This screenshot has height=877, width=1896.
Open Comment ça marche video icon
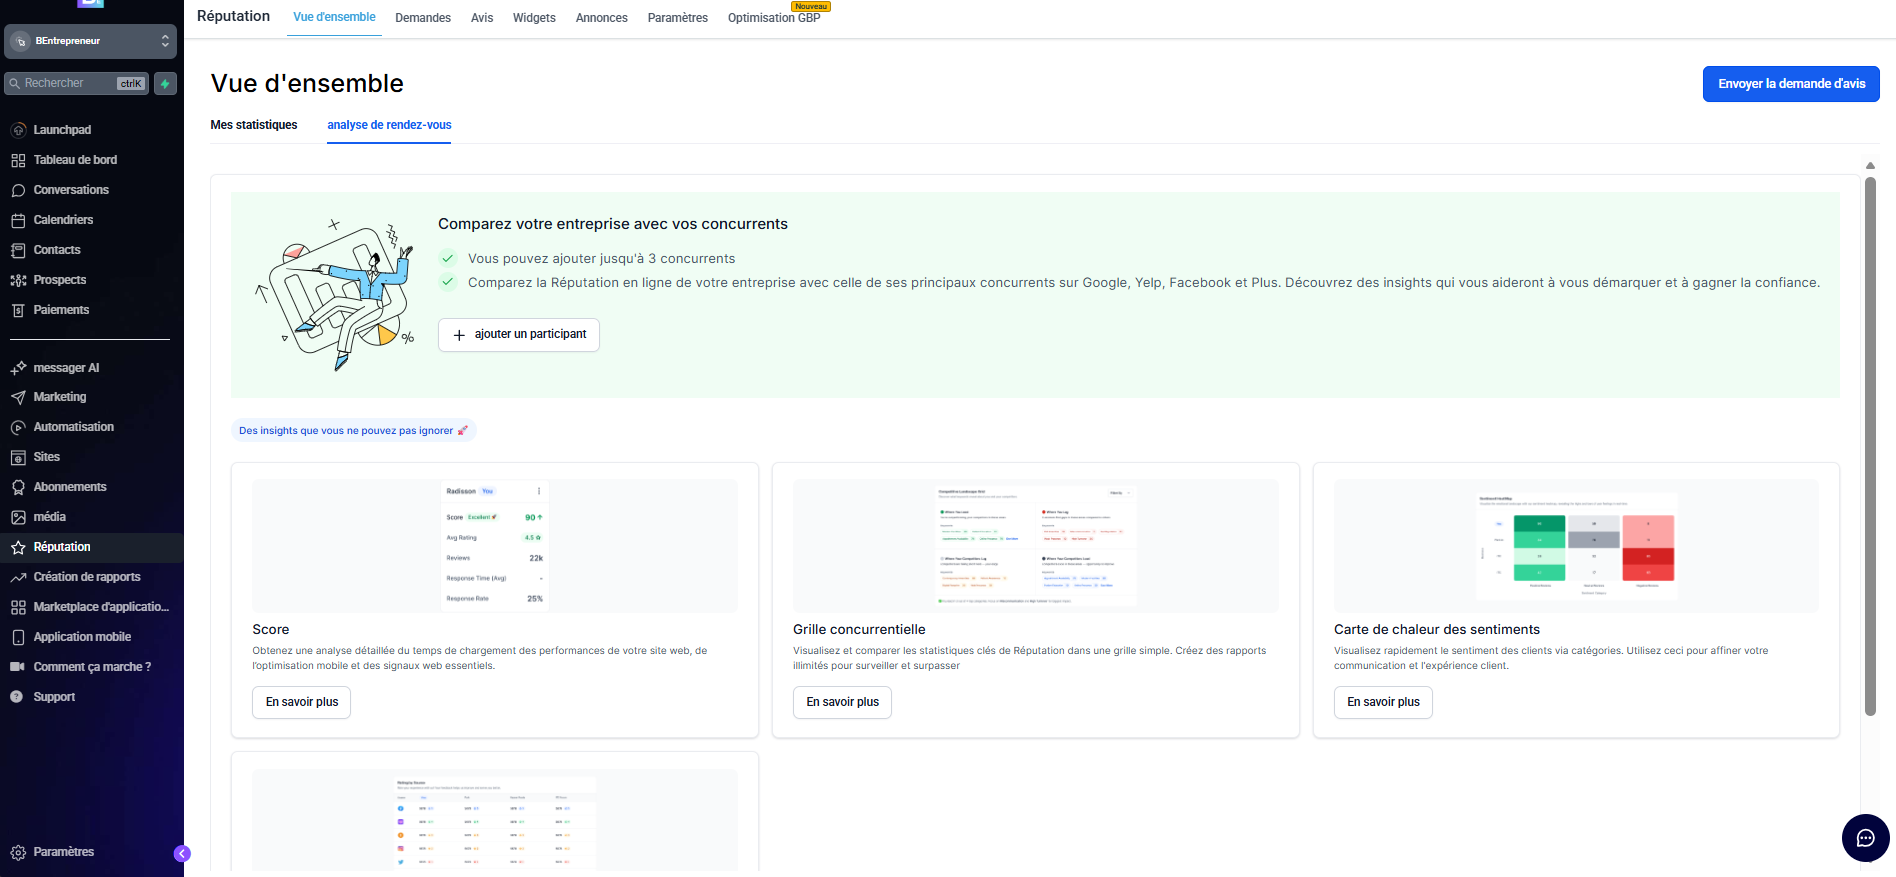pyautogui.click(x=17, y=667)
